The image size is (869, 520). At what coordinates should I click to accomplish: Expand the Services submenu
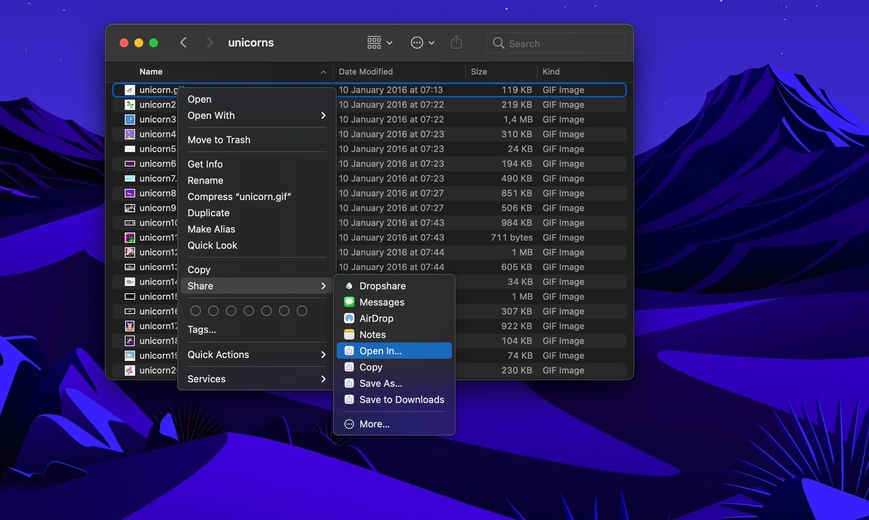pyautogui.click(x=257, y=379)
